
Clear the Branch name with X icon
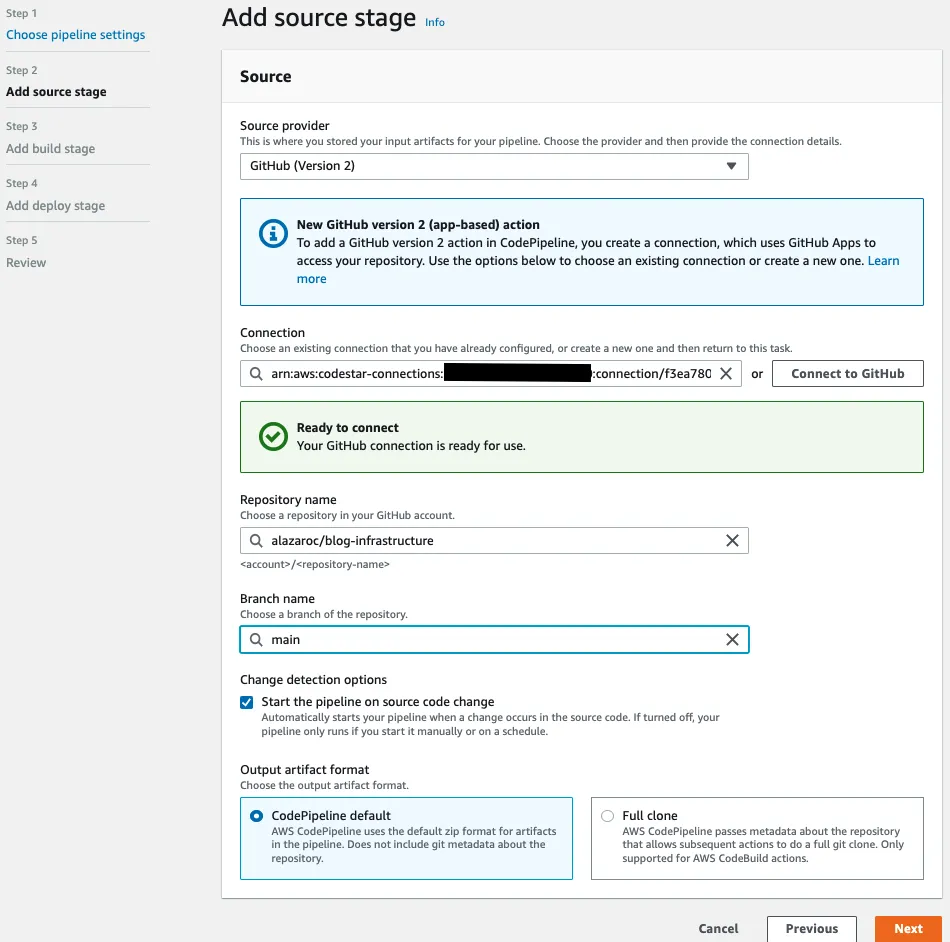click(732, 640)
